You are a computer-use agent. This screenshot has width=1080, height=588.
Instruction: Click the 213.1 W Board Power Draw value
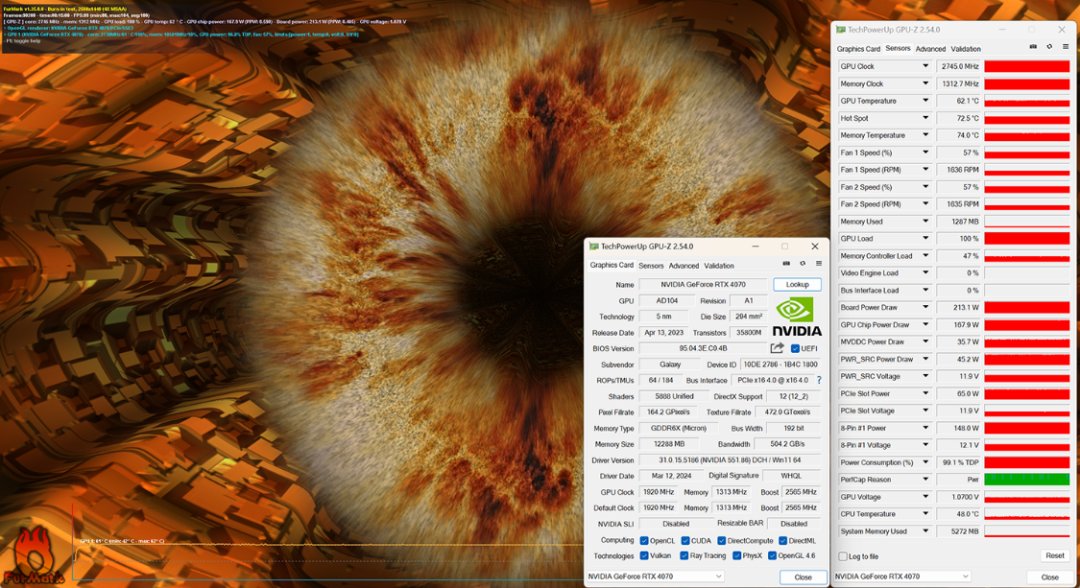tap(958, 307)
